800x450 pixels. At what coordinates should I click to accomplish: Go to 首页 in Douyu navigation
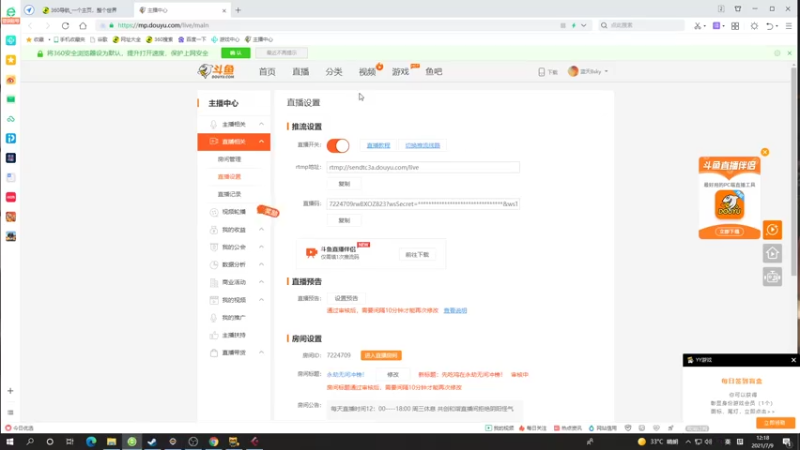[x=267, y=72]
